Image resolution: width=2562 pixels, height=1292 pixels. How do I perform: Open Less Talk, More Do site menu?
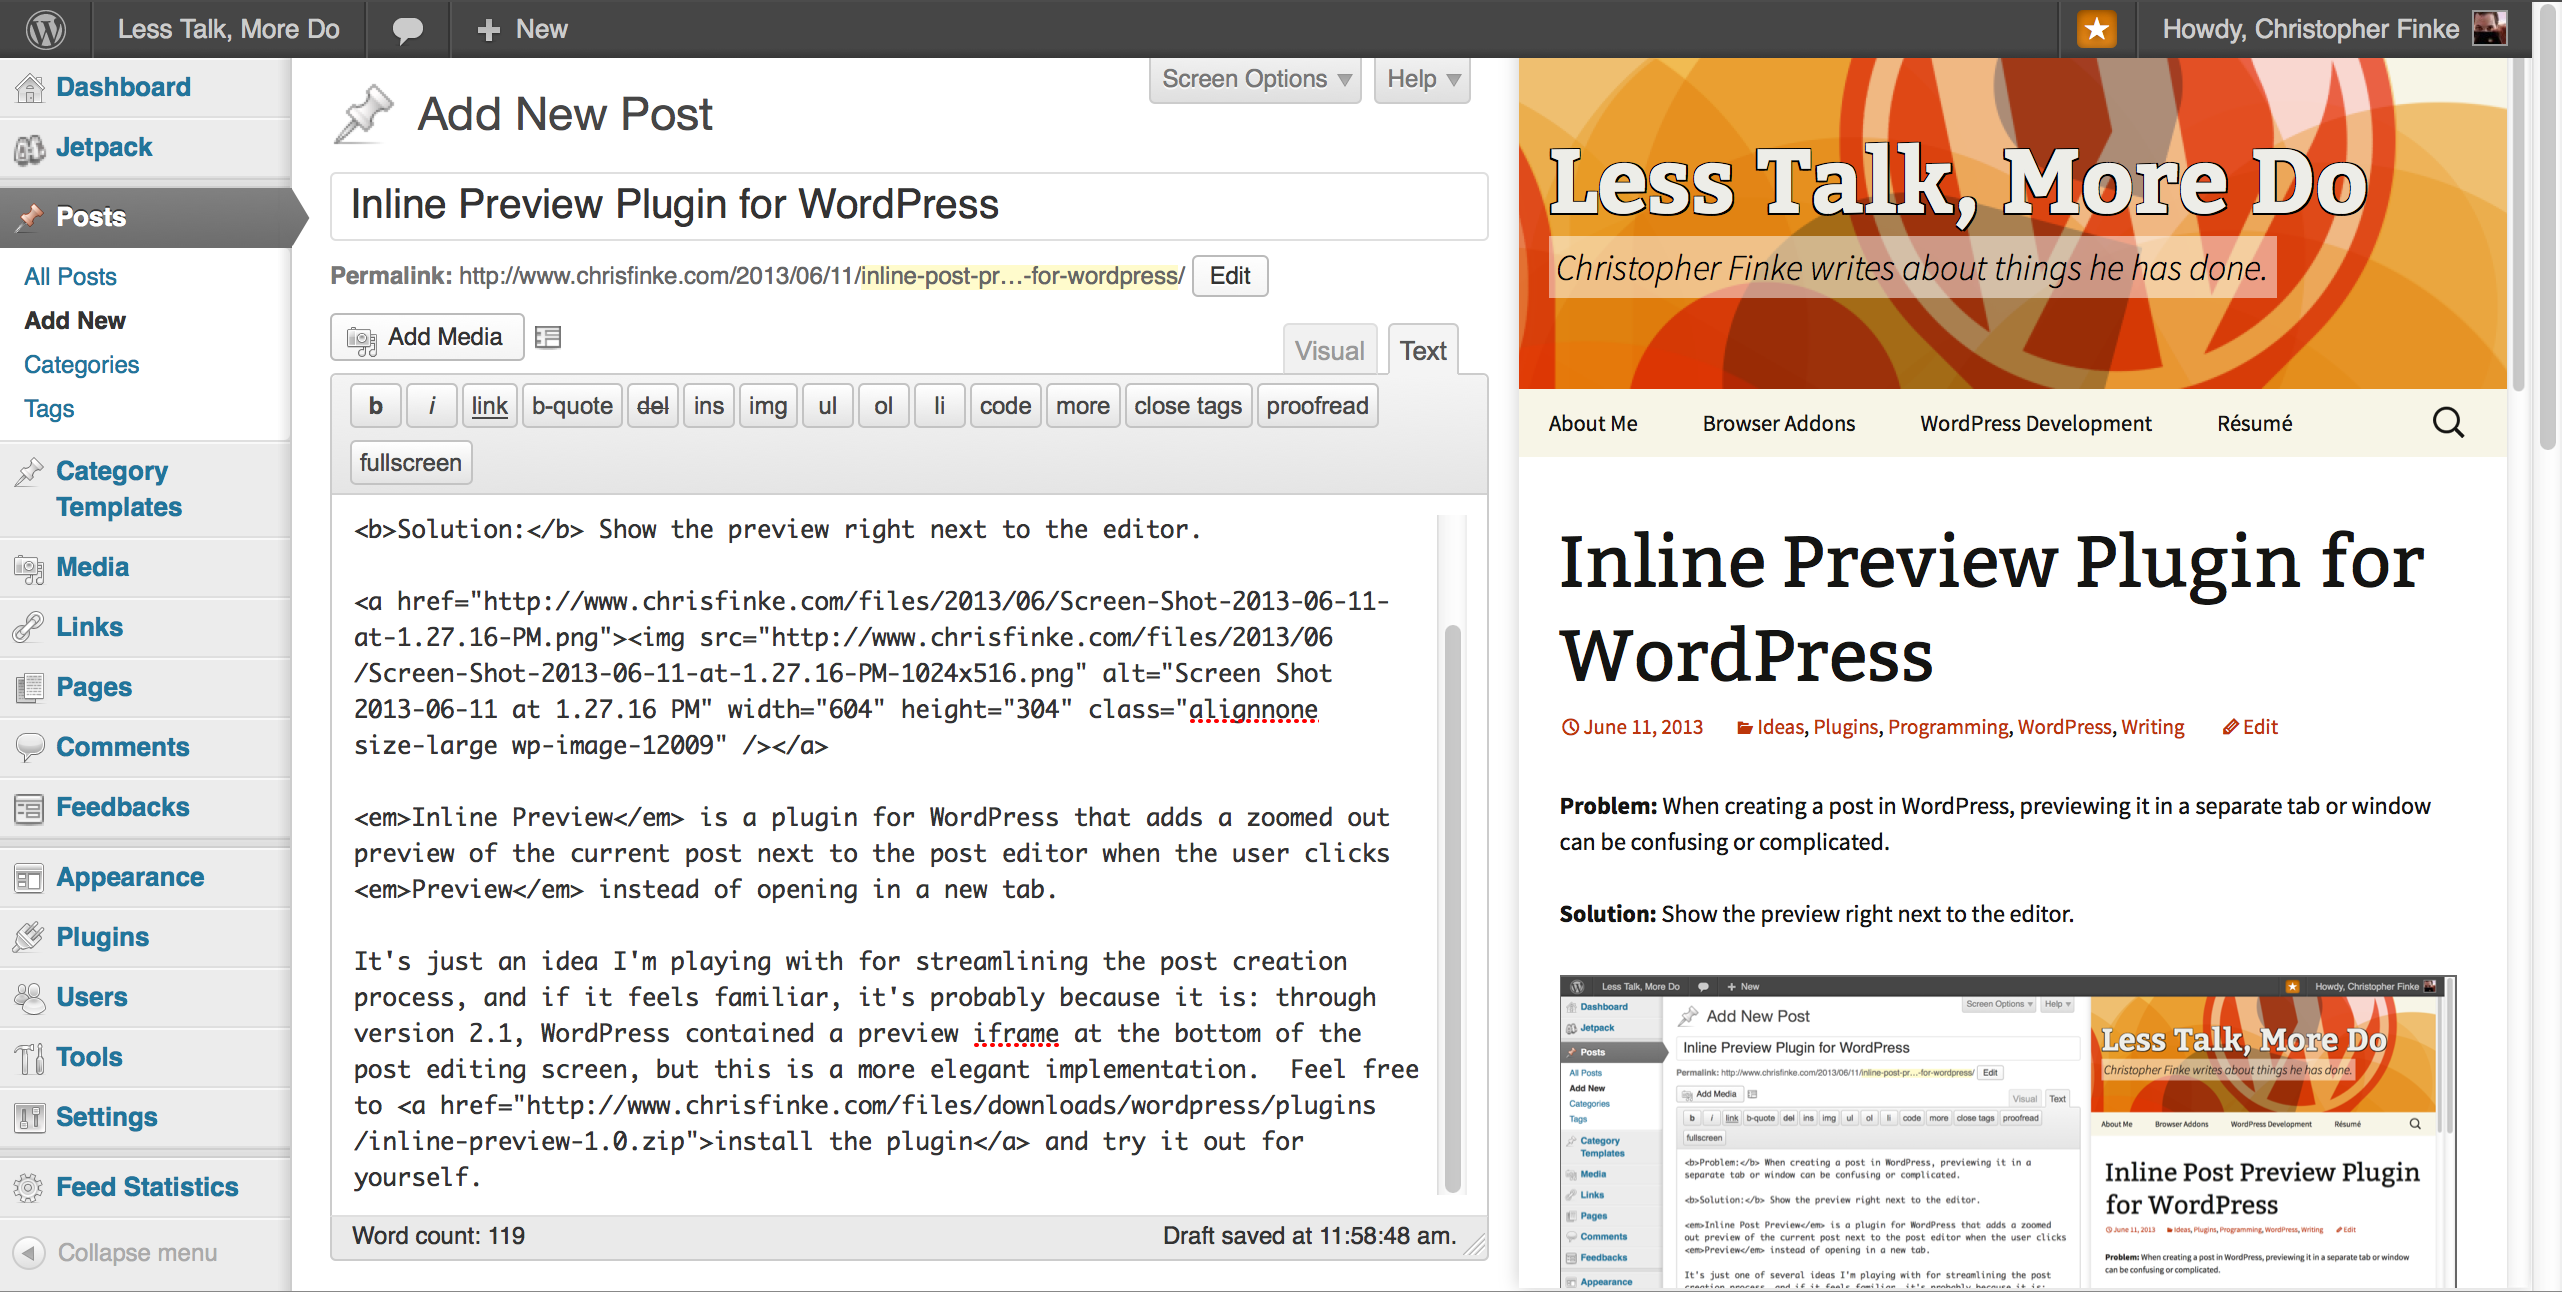229,29
